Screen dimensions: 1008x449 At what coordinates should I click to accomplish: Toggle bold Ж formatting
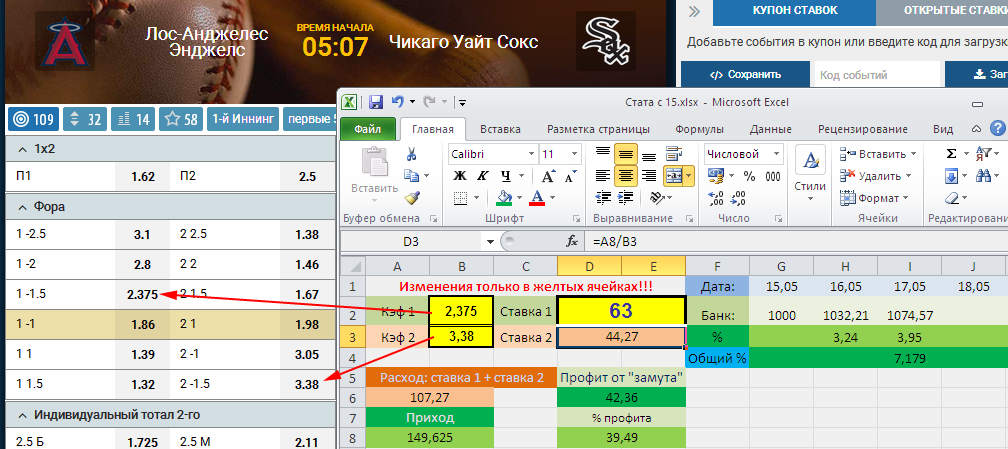click(460, 176)
